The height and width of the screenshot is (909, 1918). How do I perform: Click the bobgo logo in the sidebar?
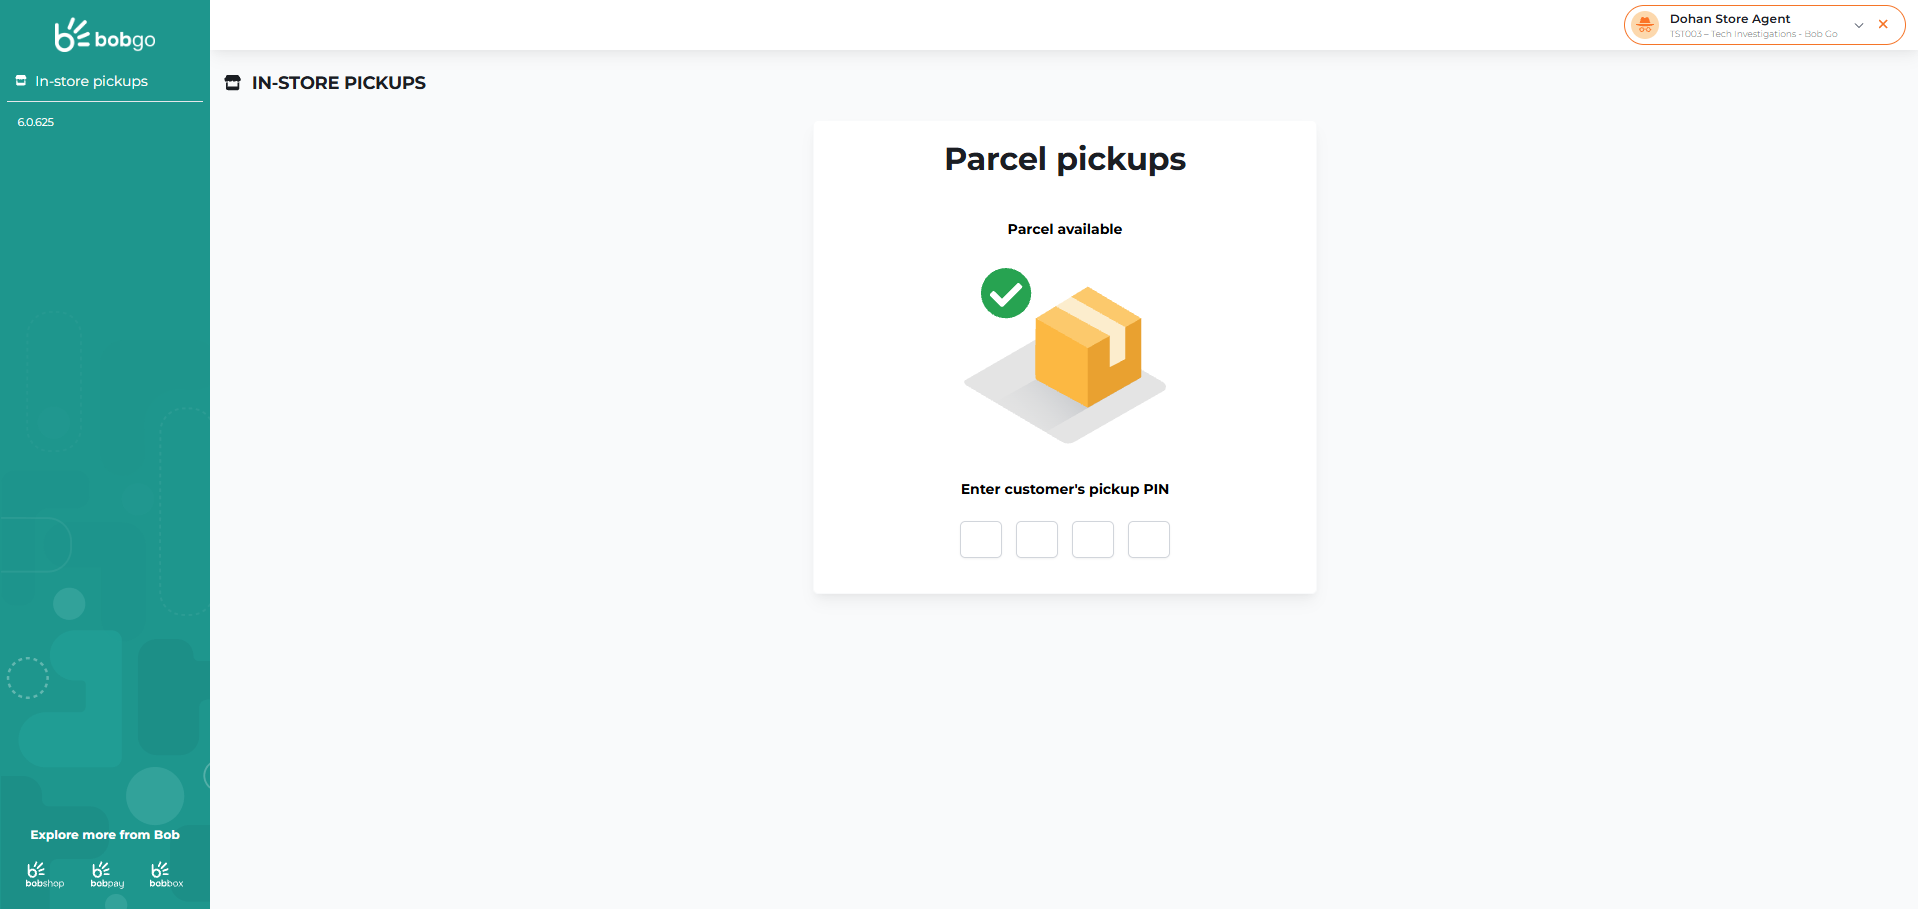click(105, 36)
